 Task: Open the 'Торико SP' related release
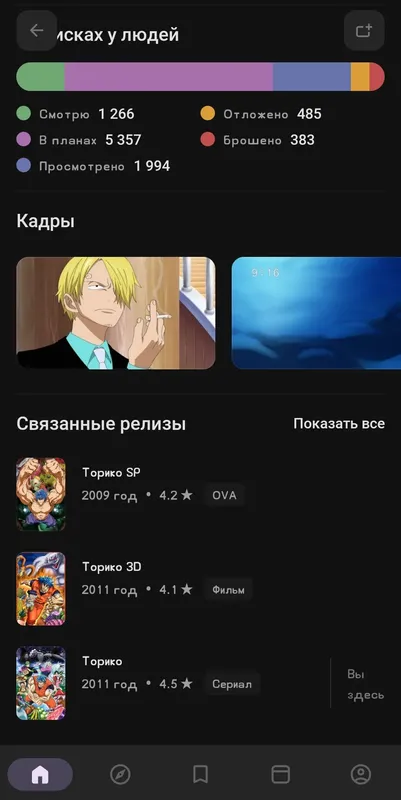tap(200, 494)
